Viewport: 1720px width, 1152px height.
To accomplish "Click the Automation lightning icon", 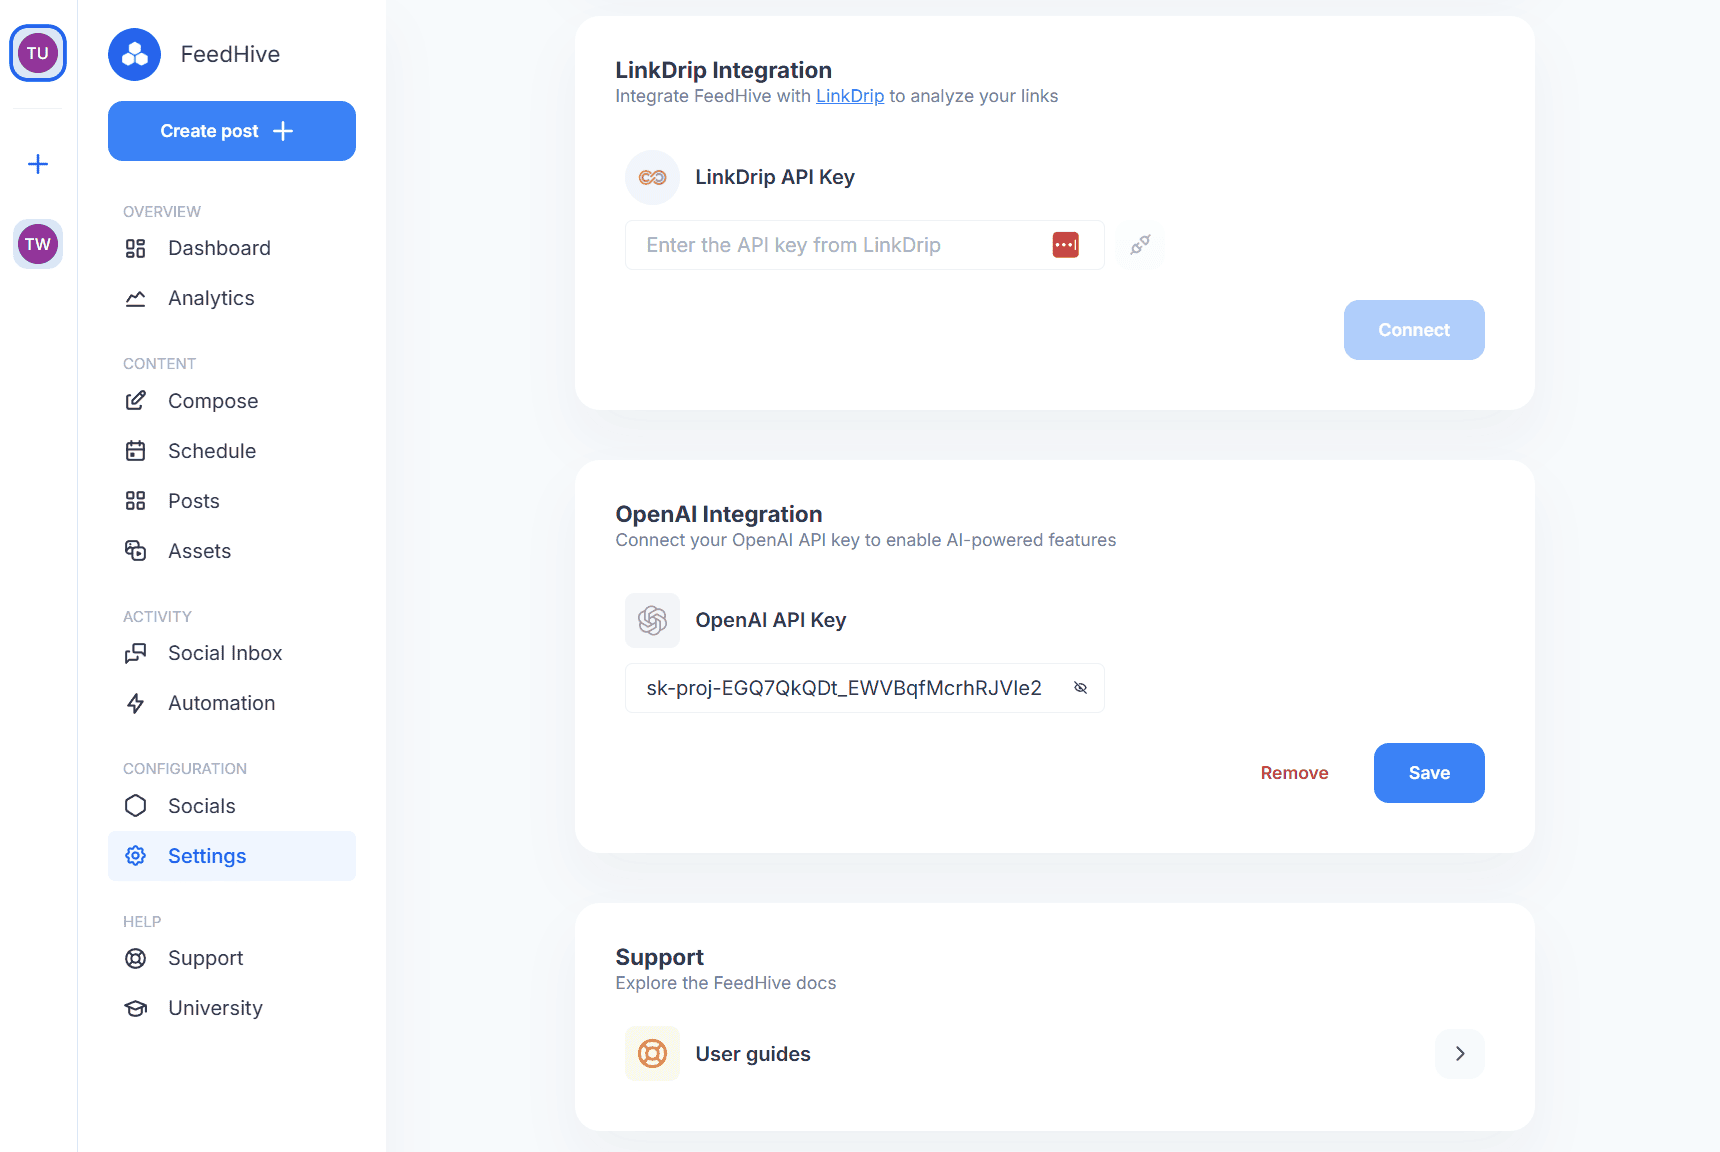I will 136,703.
